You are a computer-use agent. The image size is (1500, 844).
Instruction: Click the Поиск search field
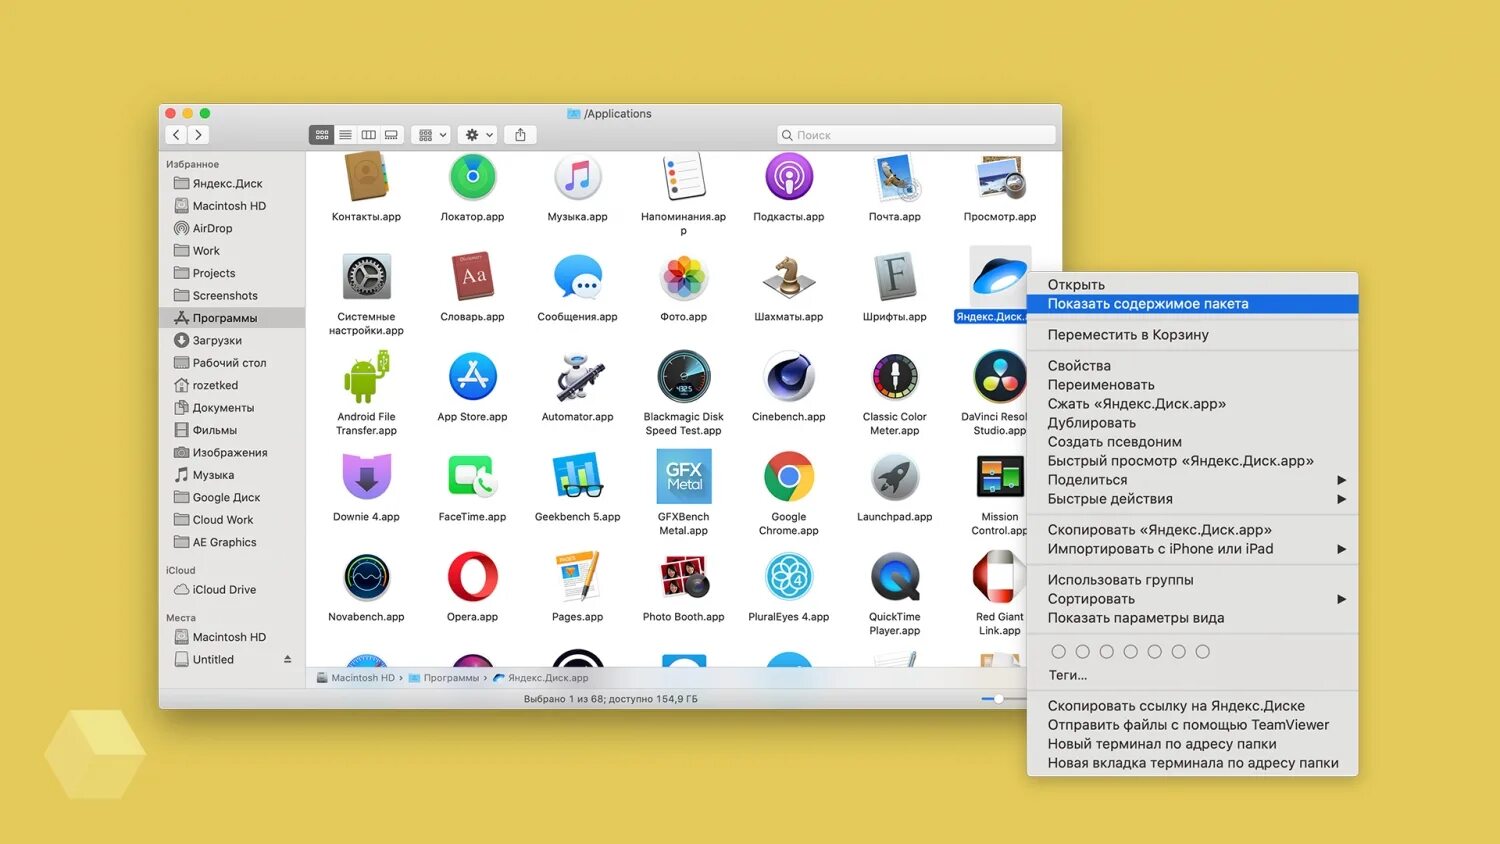(x=916, y=135)
